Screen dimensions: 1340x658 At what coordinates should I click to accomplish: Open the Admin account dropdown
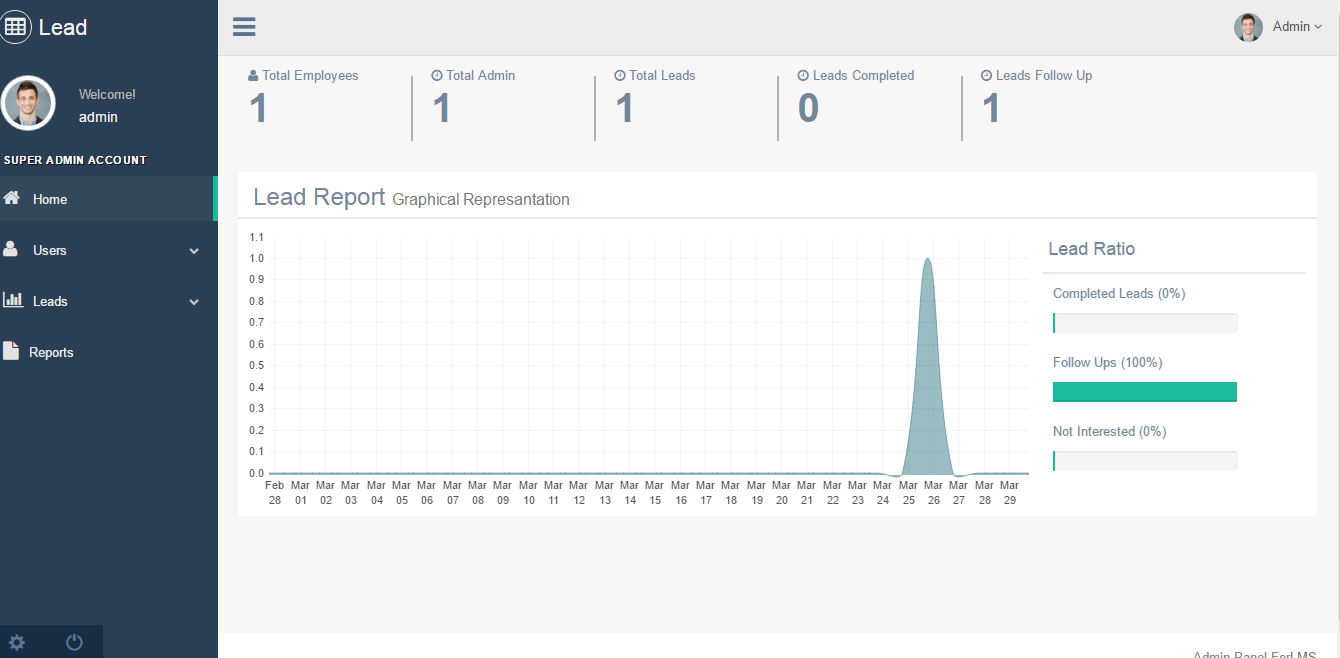click(1296, 27)
